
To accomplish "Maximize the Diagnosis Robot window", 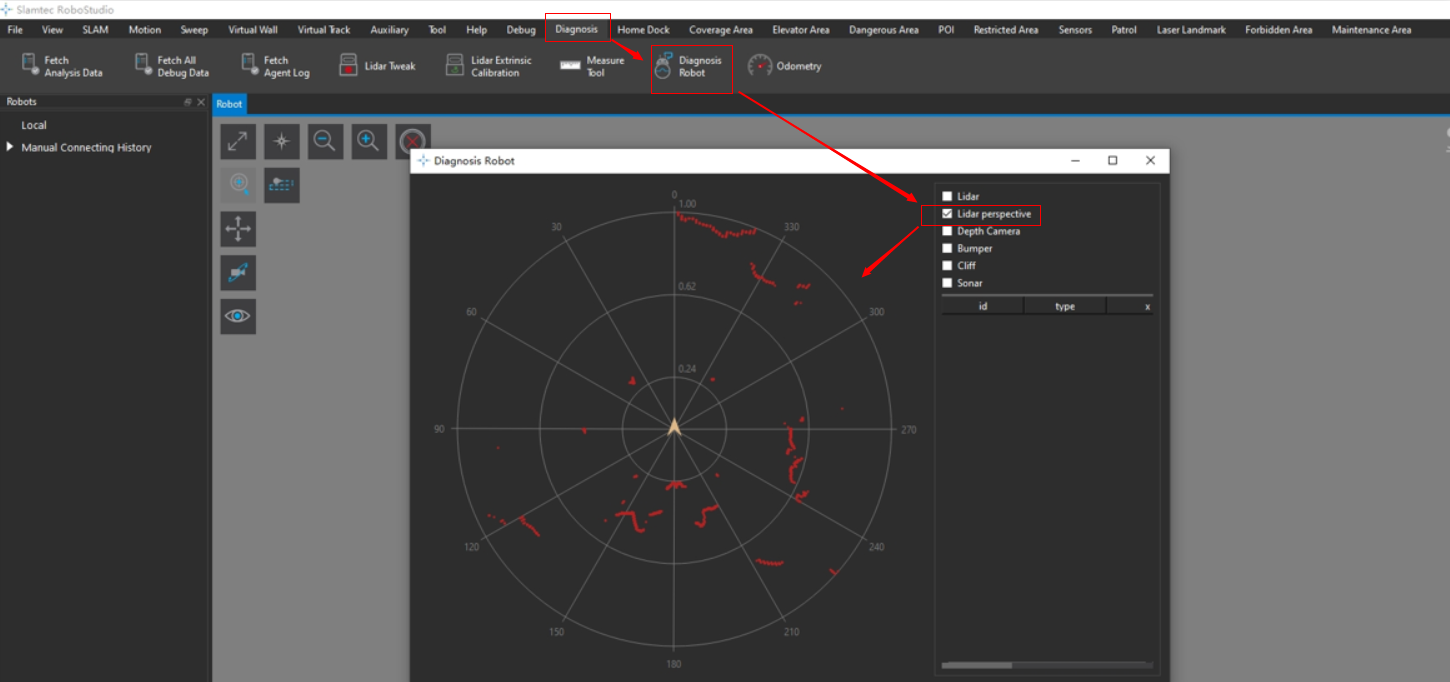I will 1112,160.
